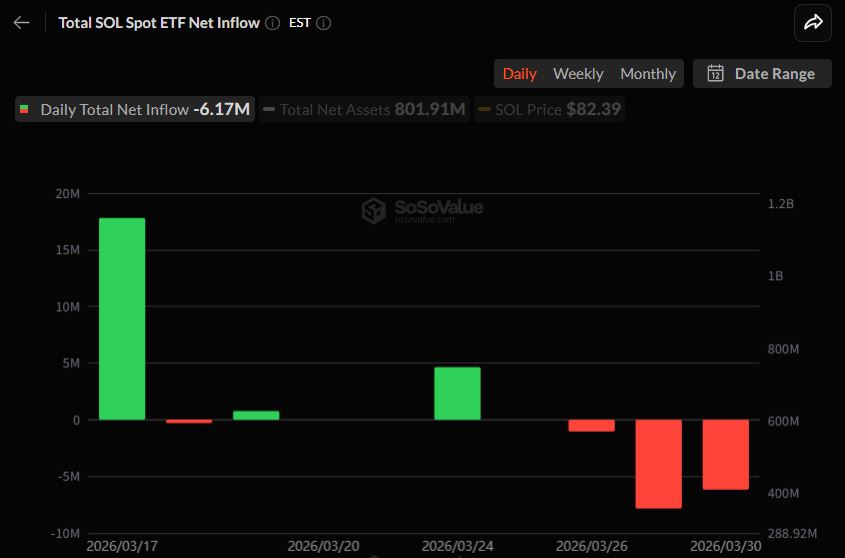Click the red bar at 2026/03/30
This screenshot has width=845, height=558.
tap(725, 454)
